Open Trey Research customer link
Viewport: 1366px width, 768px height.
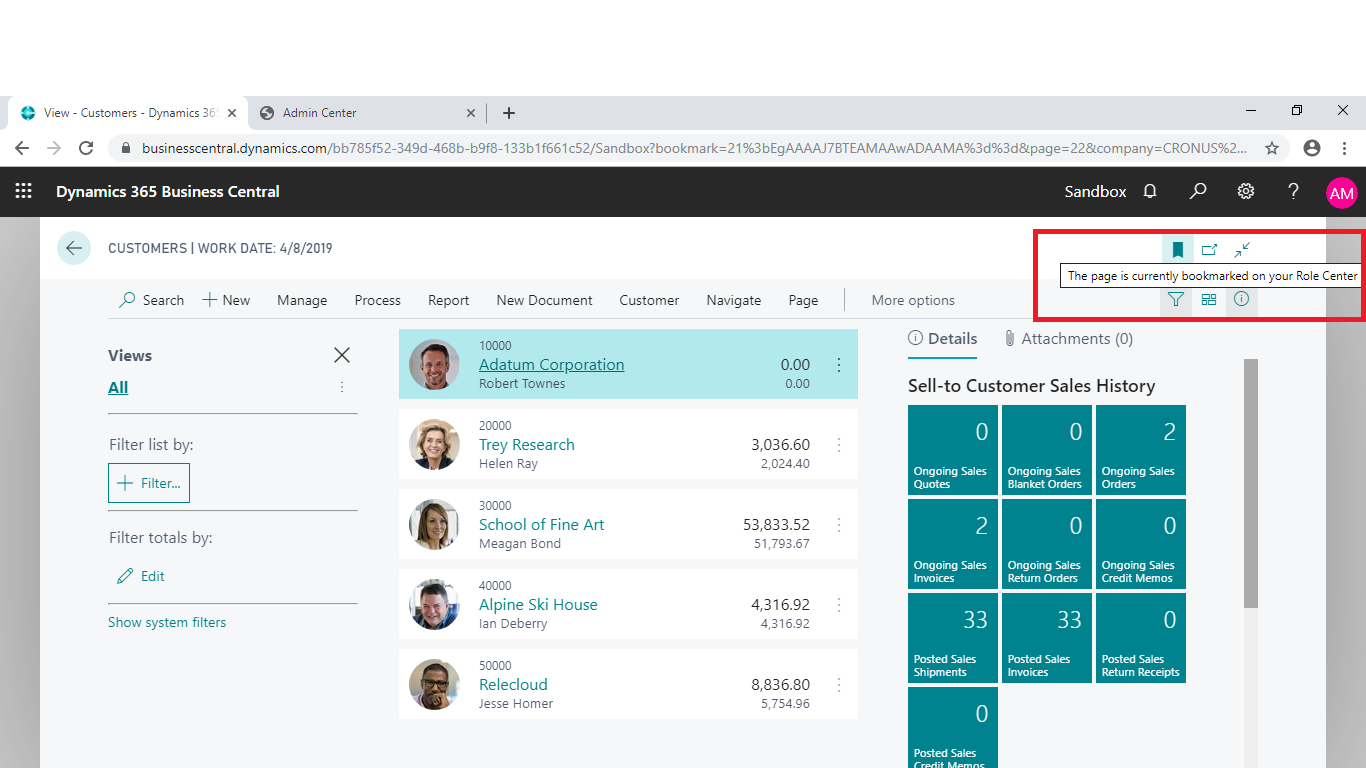click(527, 445)
